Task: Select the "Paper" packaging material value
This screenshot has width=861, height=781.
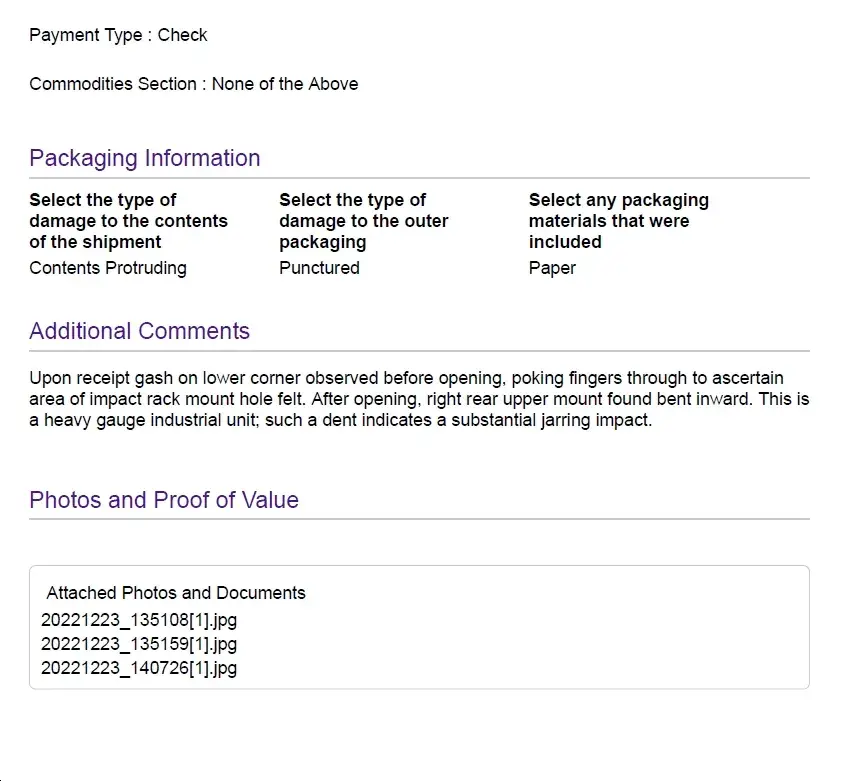Action: click(x=552, y=268)
